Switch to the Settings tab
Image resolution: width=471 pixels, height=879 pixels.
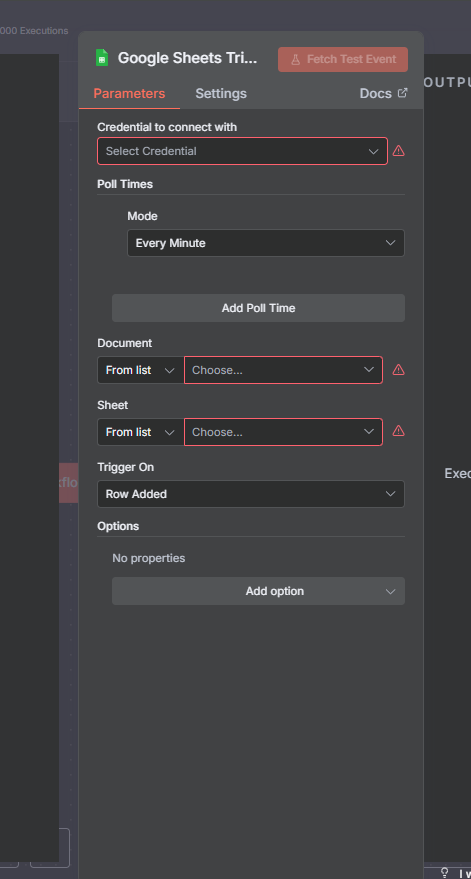pos(221,94)
